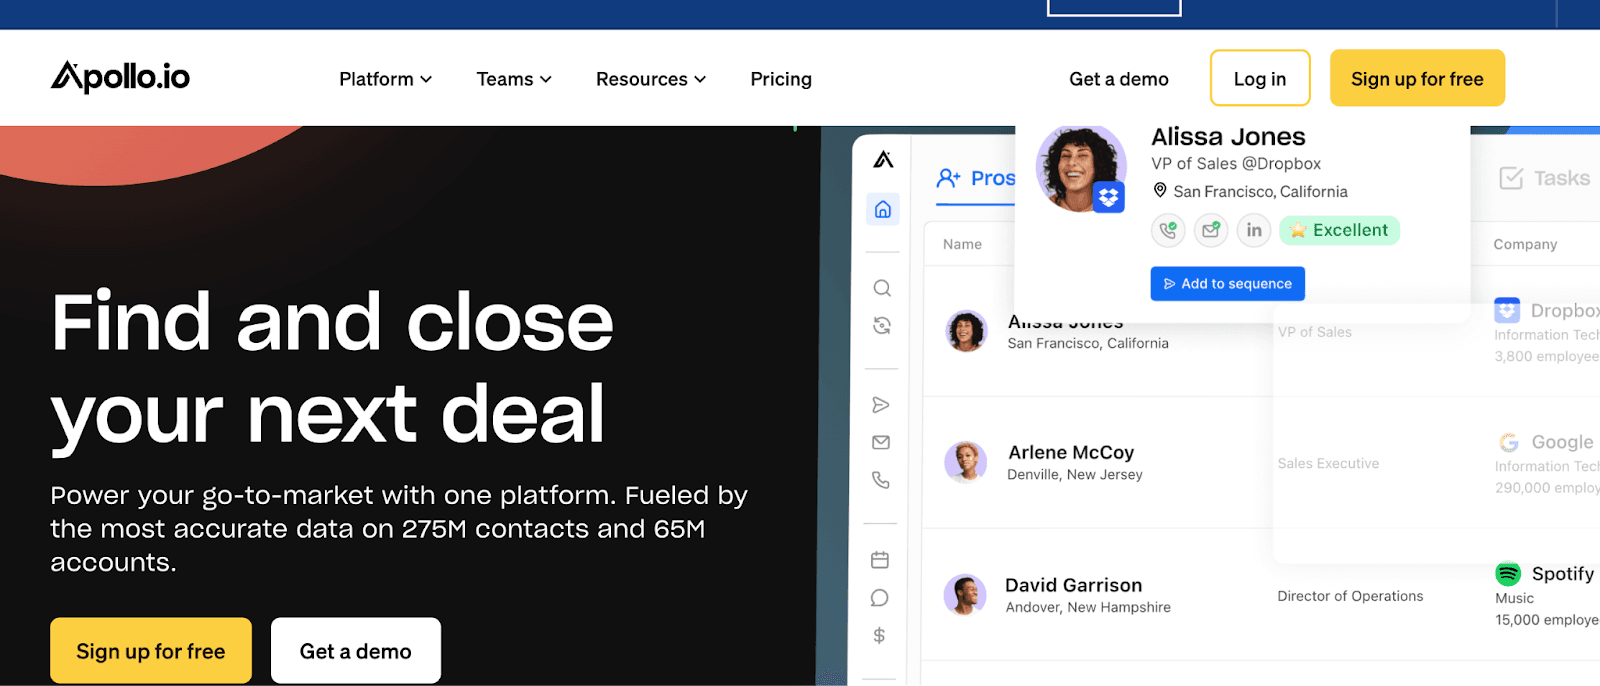The image size is (1600, 686).
Task: Open the Conversations chat bubble icon
Action: (880, 598)
